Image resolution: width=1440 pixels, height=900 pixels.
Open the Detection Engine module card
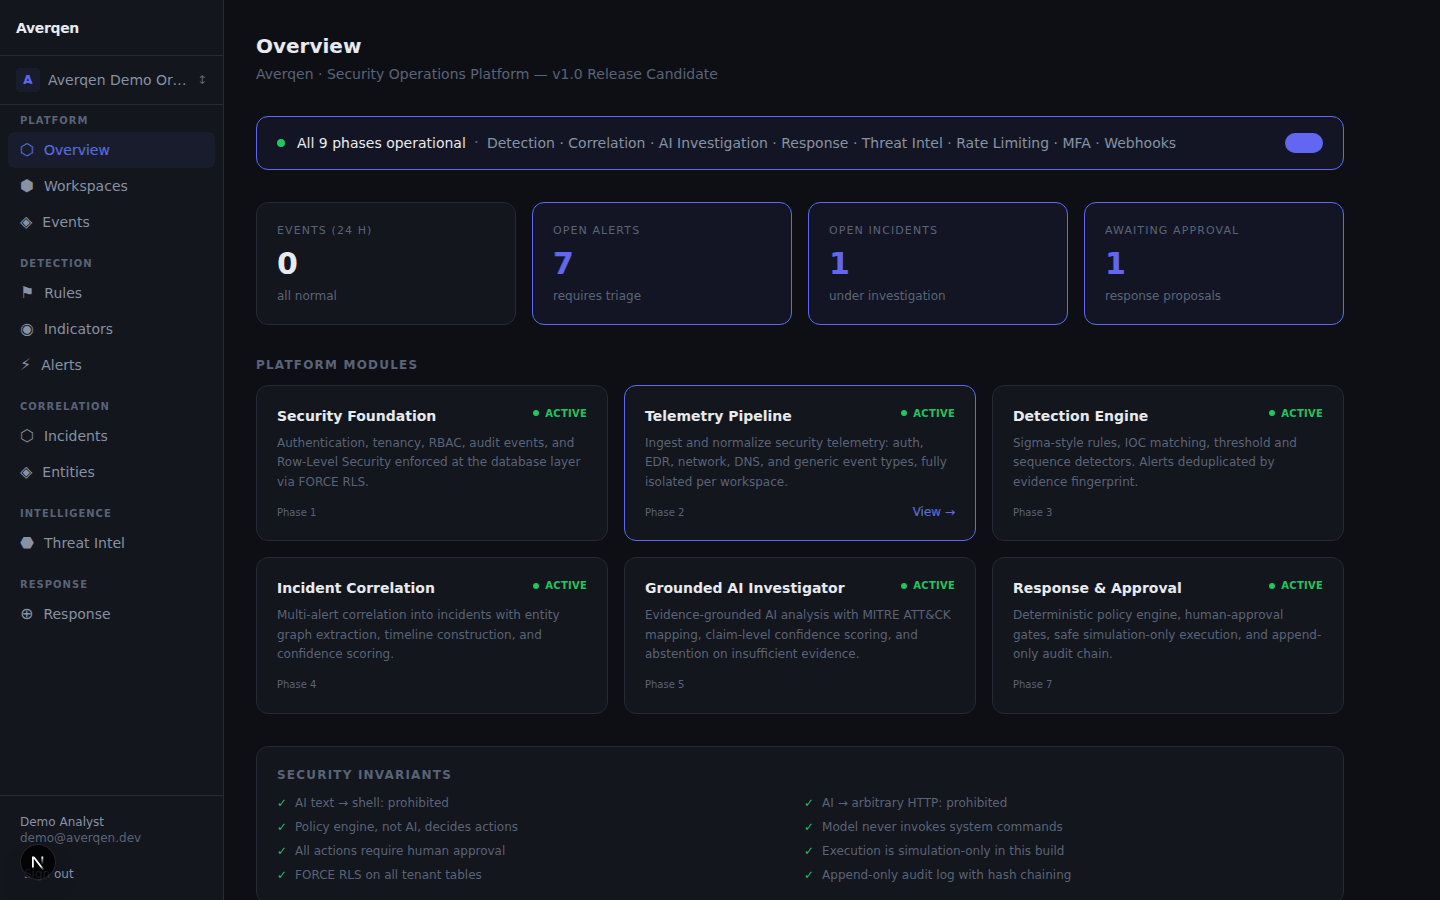pyautogui.click(x=1168, y=463)
